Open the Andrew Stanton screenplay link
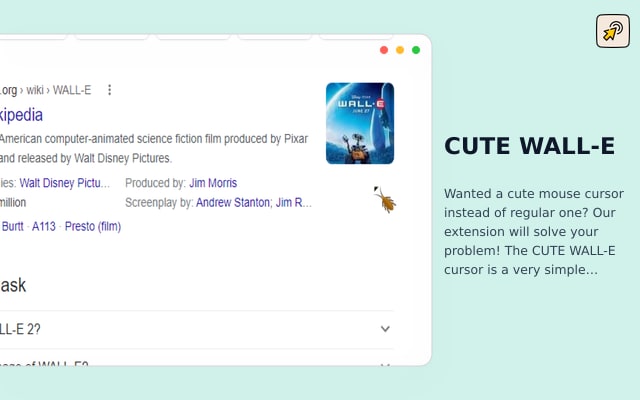640x400 pixels. click(x=233, y=202)
